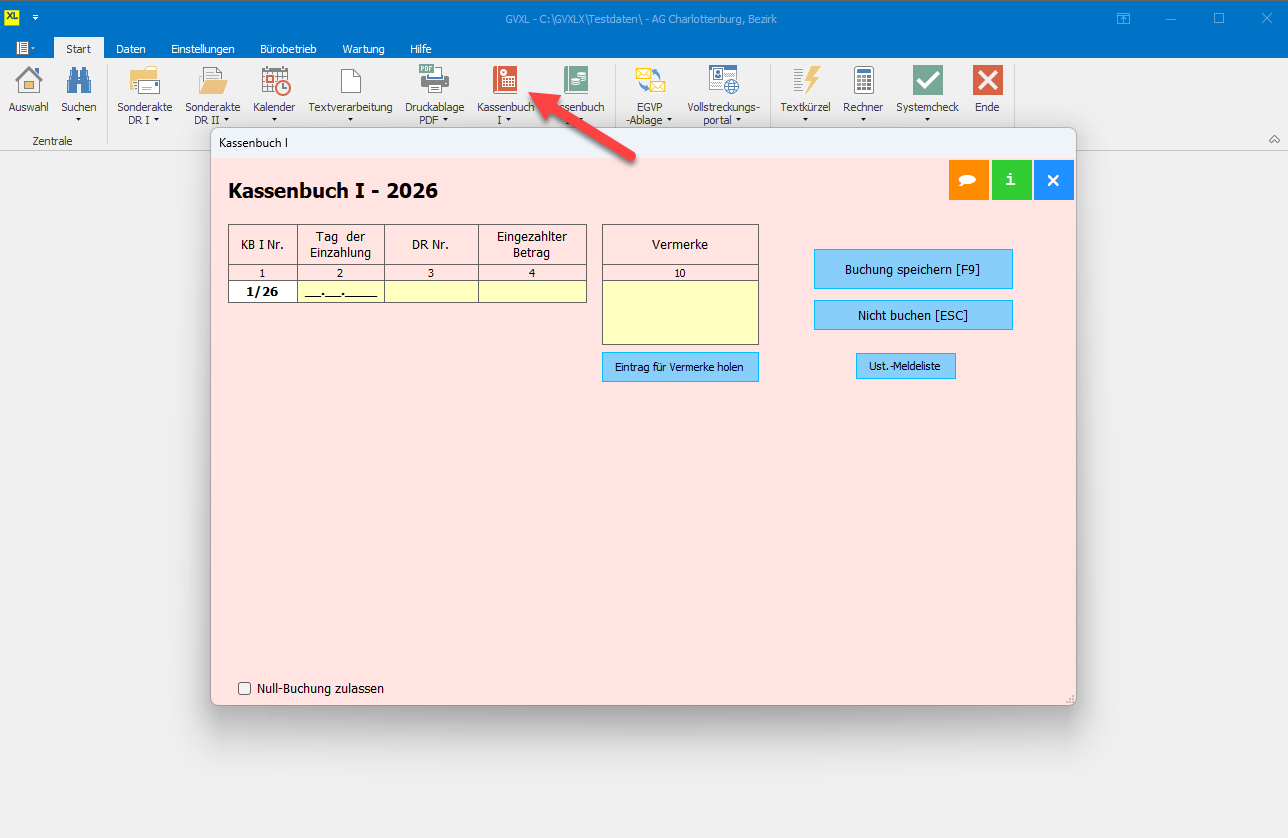Open the Ust.-Meldeliste button
1288x838 pixels.
pos(906,366)
